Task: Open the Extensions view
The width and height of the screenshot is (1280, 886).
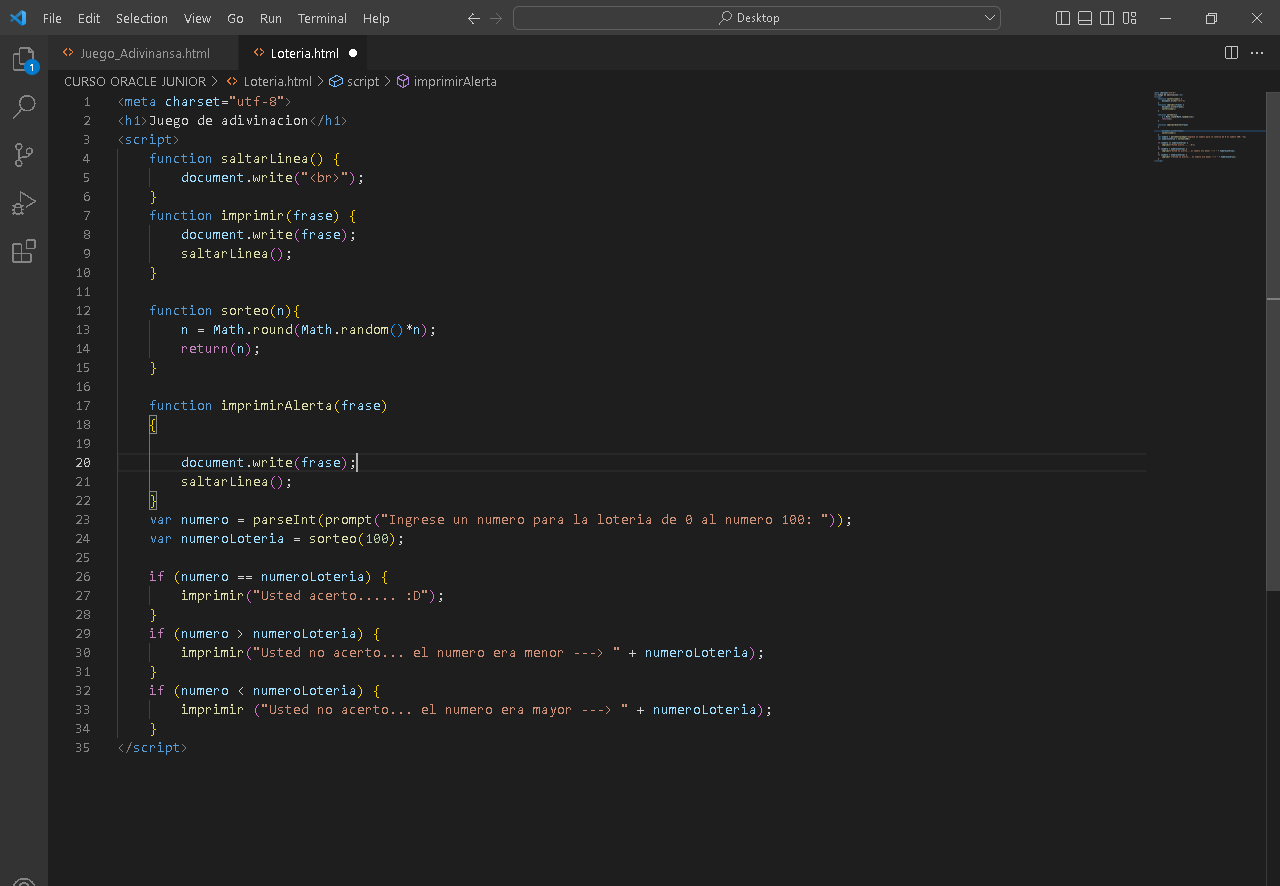Action: click(x=24, y=251)
